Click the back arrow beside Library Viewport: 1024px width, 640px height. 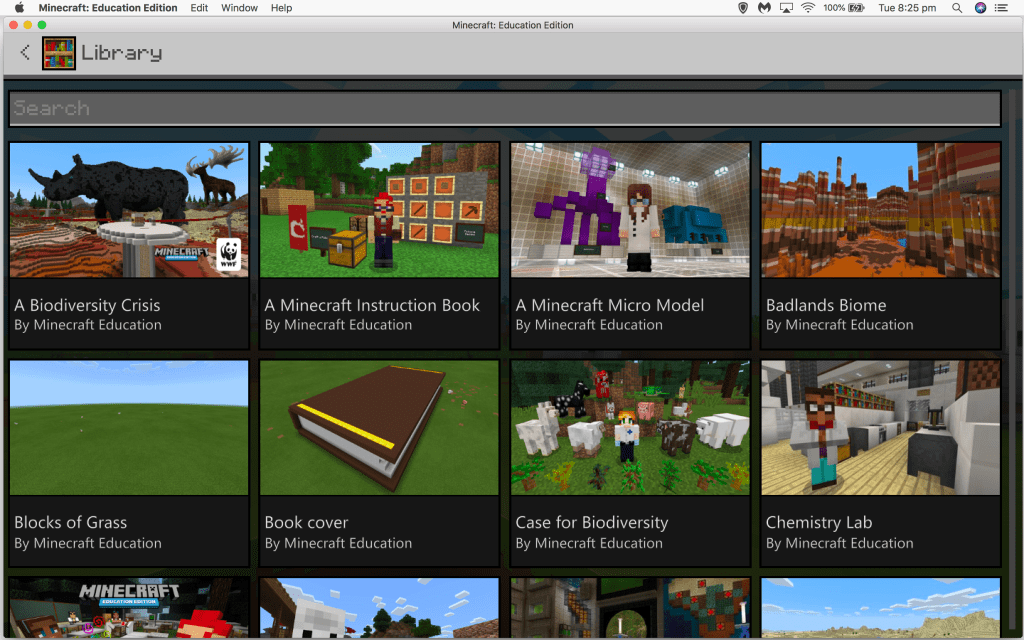(x=25, y=53)
